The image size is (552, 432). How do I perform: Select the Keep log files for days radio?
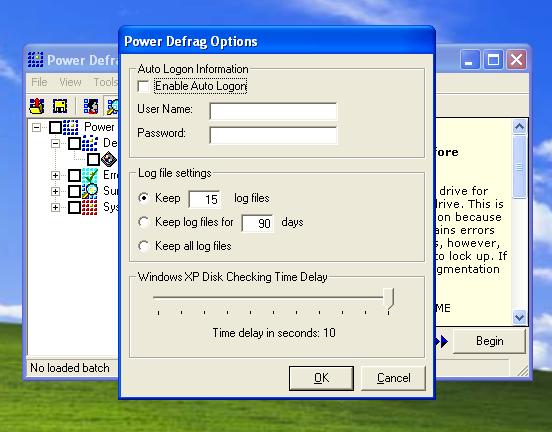point(143,222)
